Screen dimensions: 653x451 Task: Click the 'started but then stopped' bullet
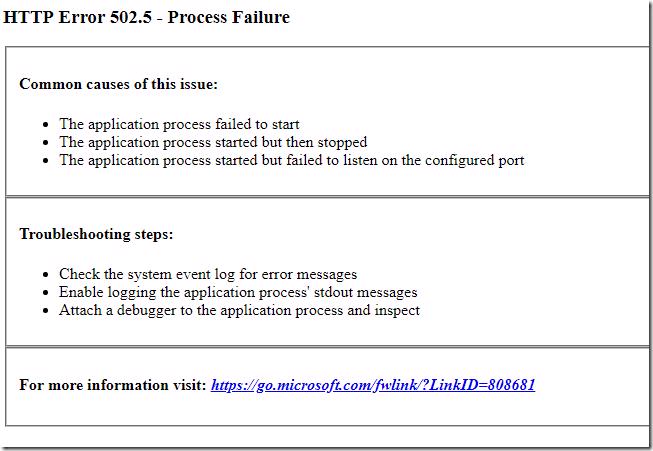tap(213, 142)
